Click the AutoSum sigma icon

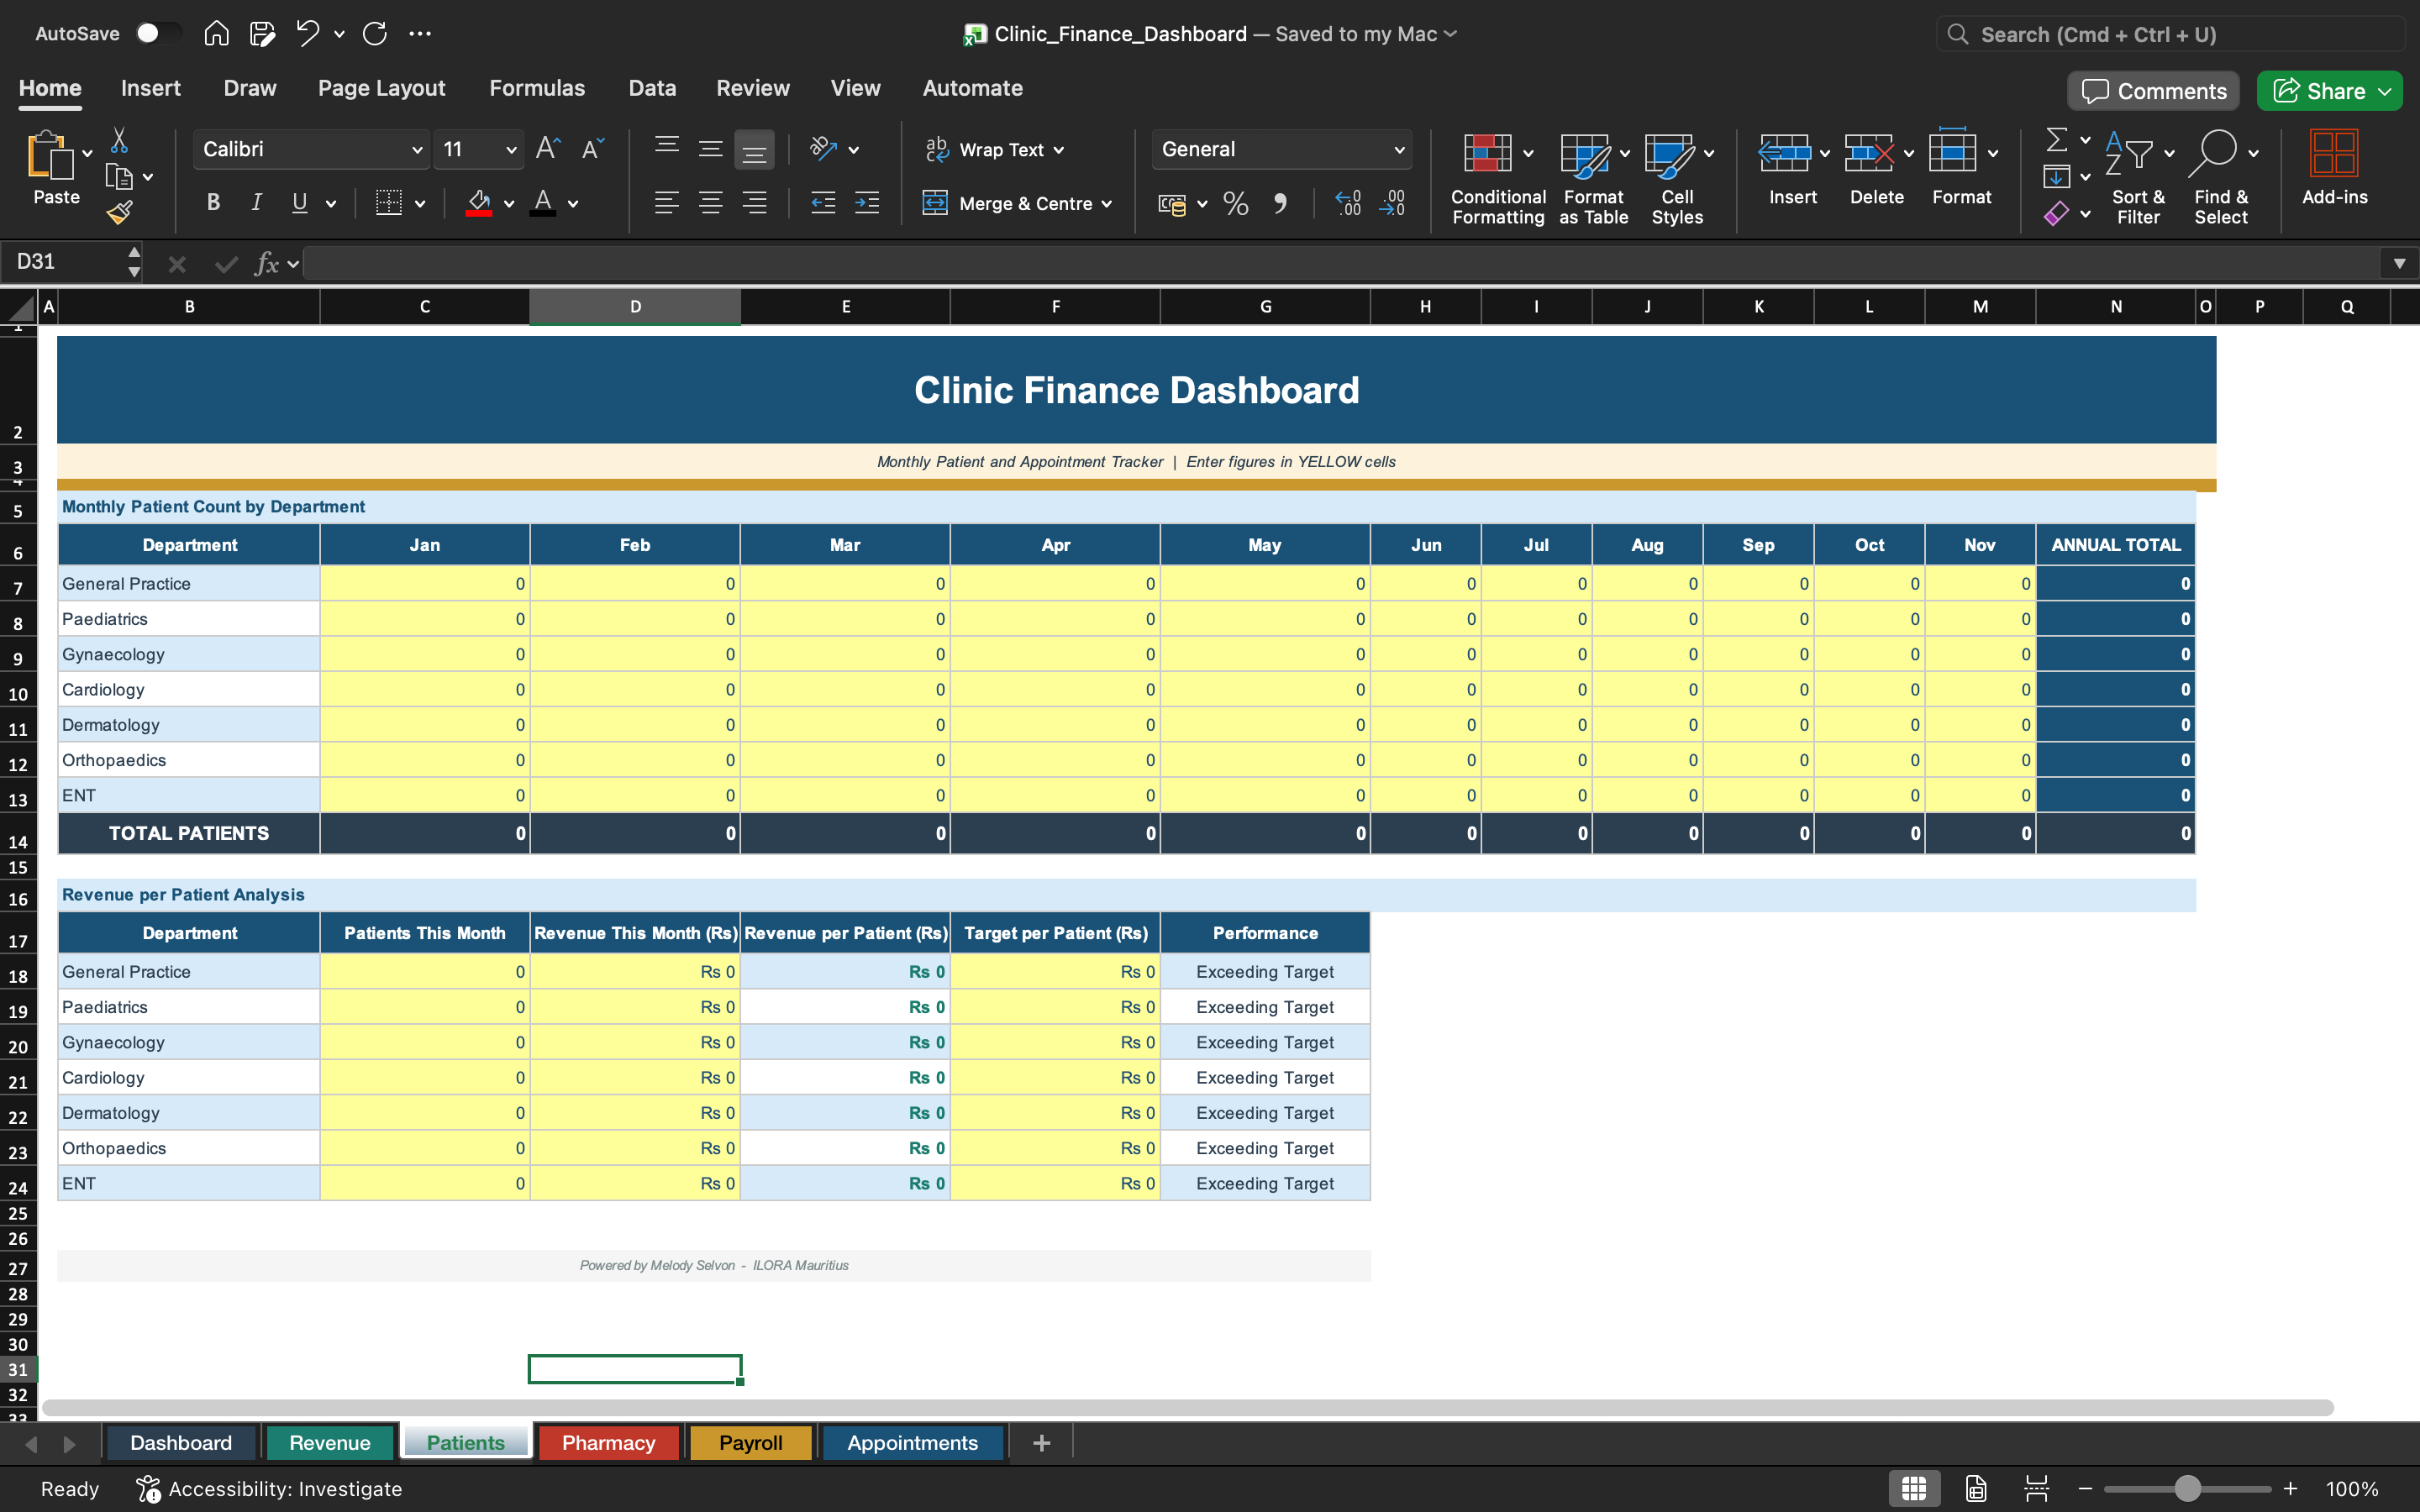click(2056, 140)
